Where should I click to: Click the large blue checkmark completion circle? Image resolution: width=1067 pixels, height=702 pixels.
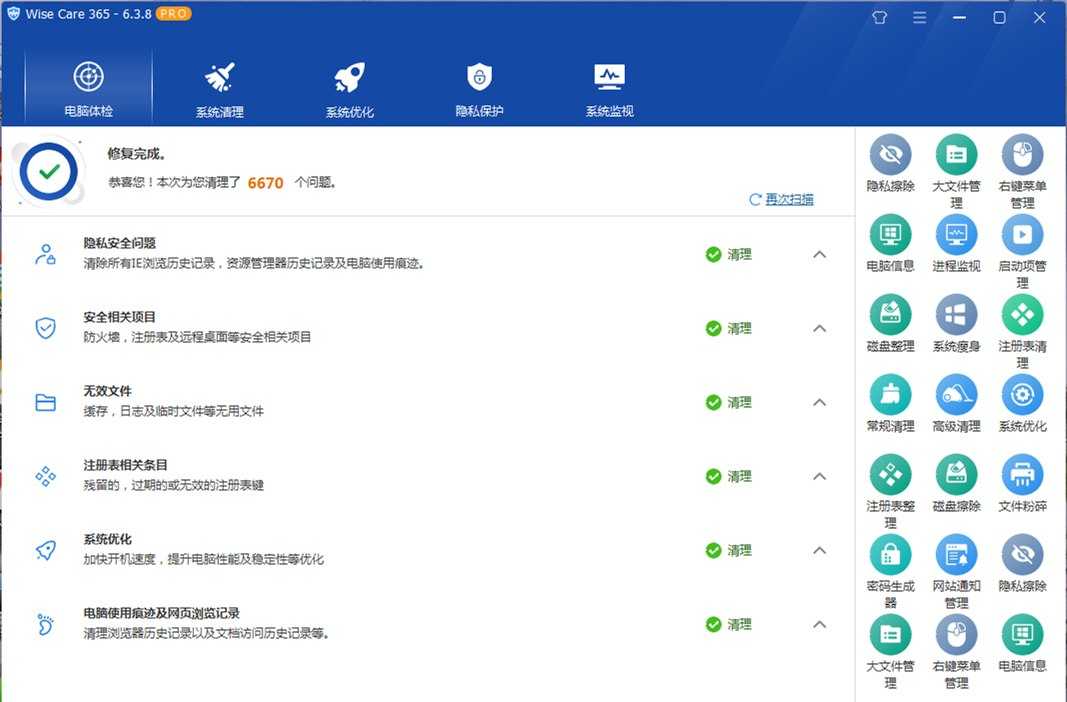(49, 171)
